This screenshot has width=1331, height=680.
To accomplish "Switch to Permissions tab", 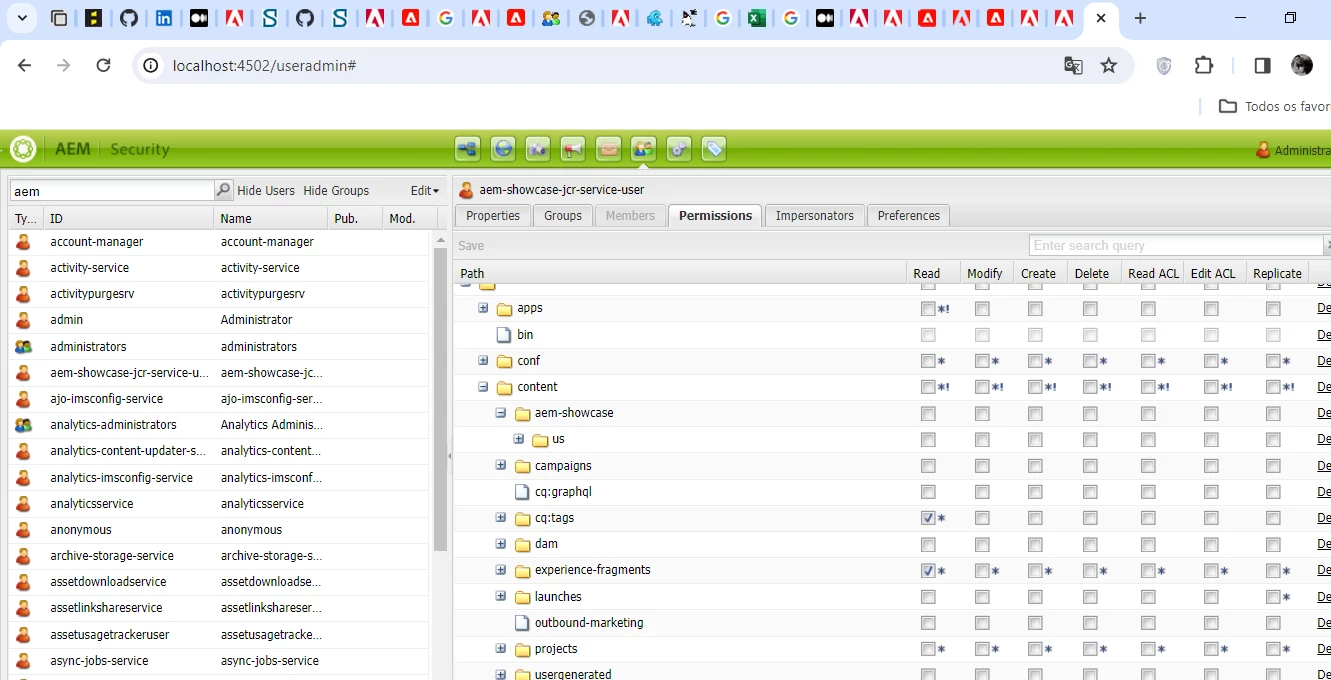I will pyautogui.click(x=715, y=215).
